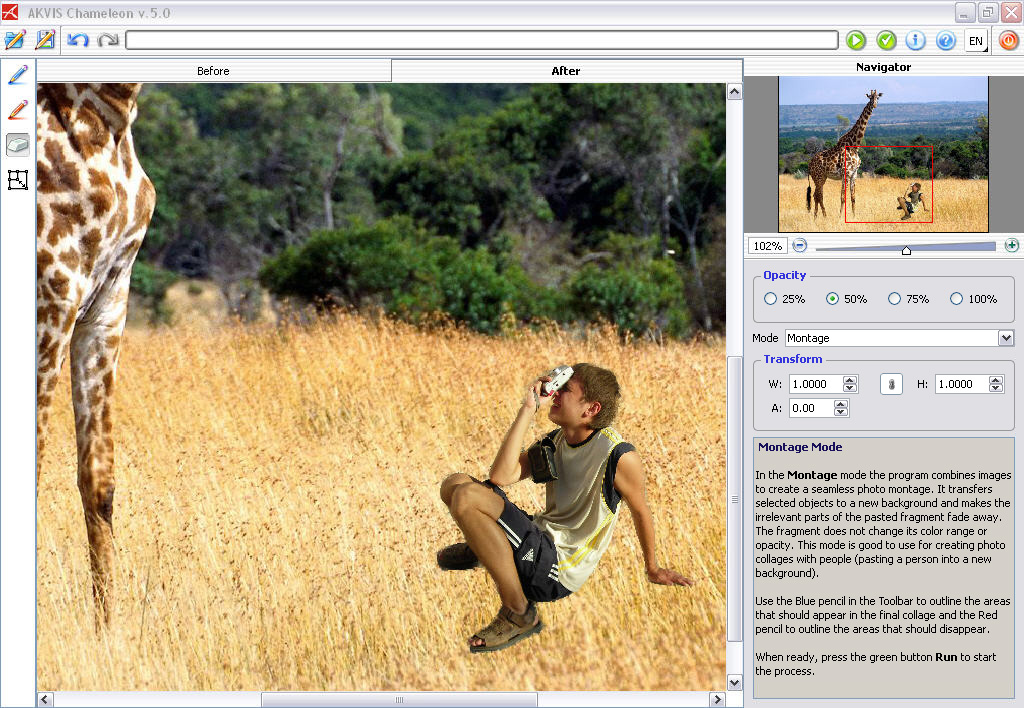This screenshot has height=708, width=1024.
Task: Select the Blue pencil tool
Action: click(18, 75)
